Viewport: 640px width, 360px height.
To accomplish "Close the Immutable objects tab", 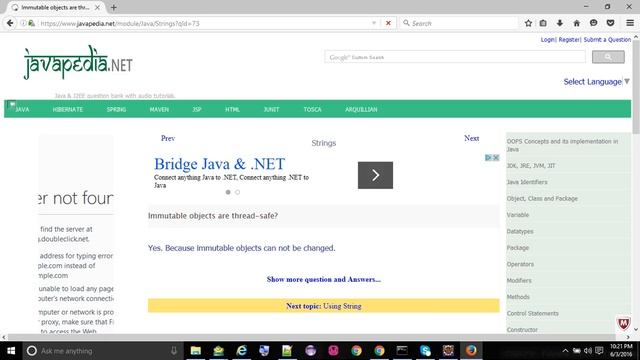I will point(97,7).
